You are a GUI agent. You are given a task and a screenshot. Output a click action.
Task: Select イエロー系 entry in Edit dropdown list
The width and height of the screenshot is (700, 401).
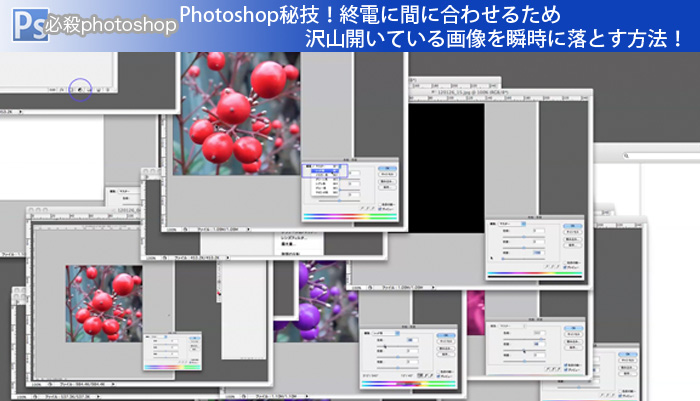tap(325, 175)
